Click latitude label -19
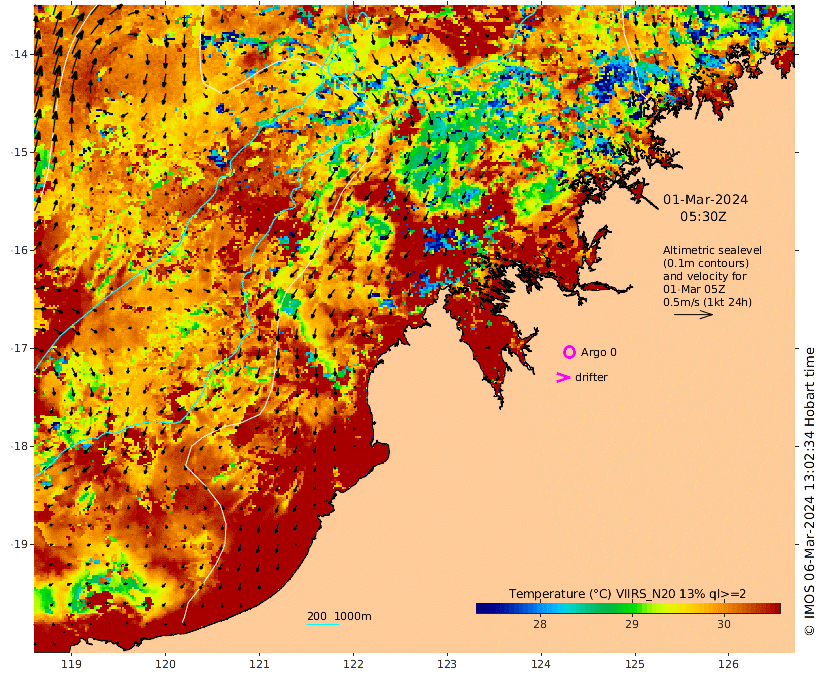The height and width of the screenshot is (680, 820). (21, 545)
